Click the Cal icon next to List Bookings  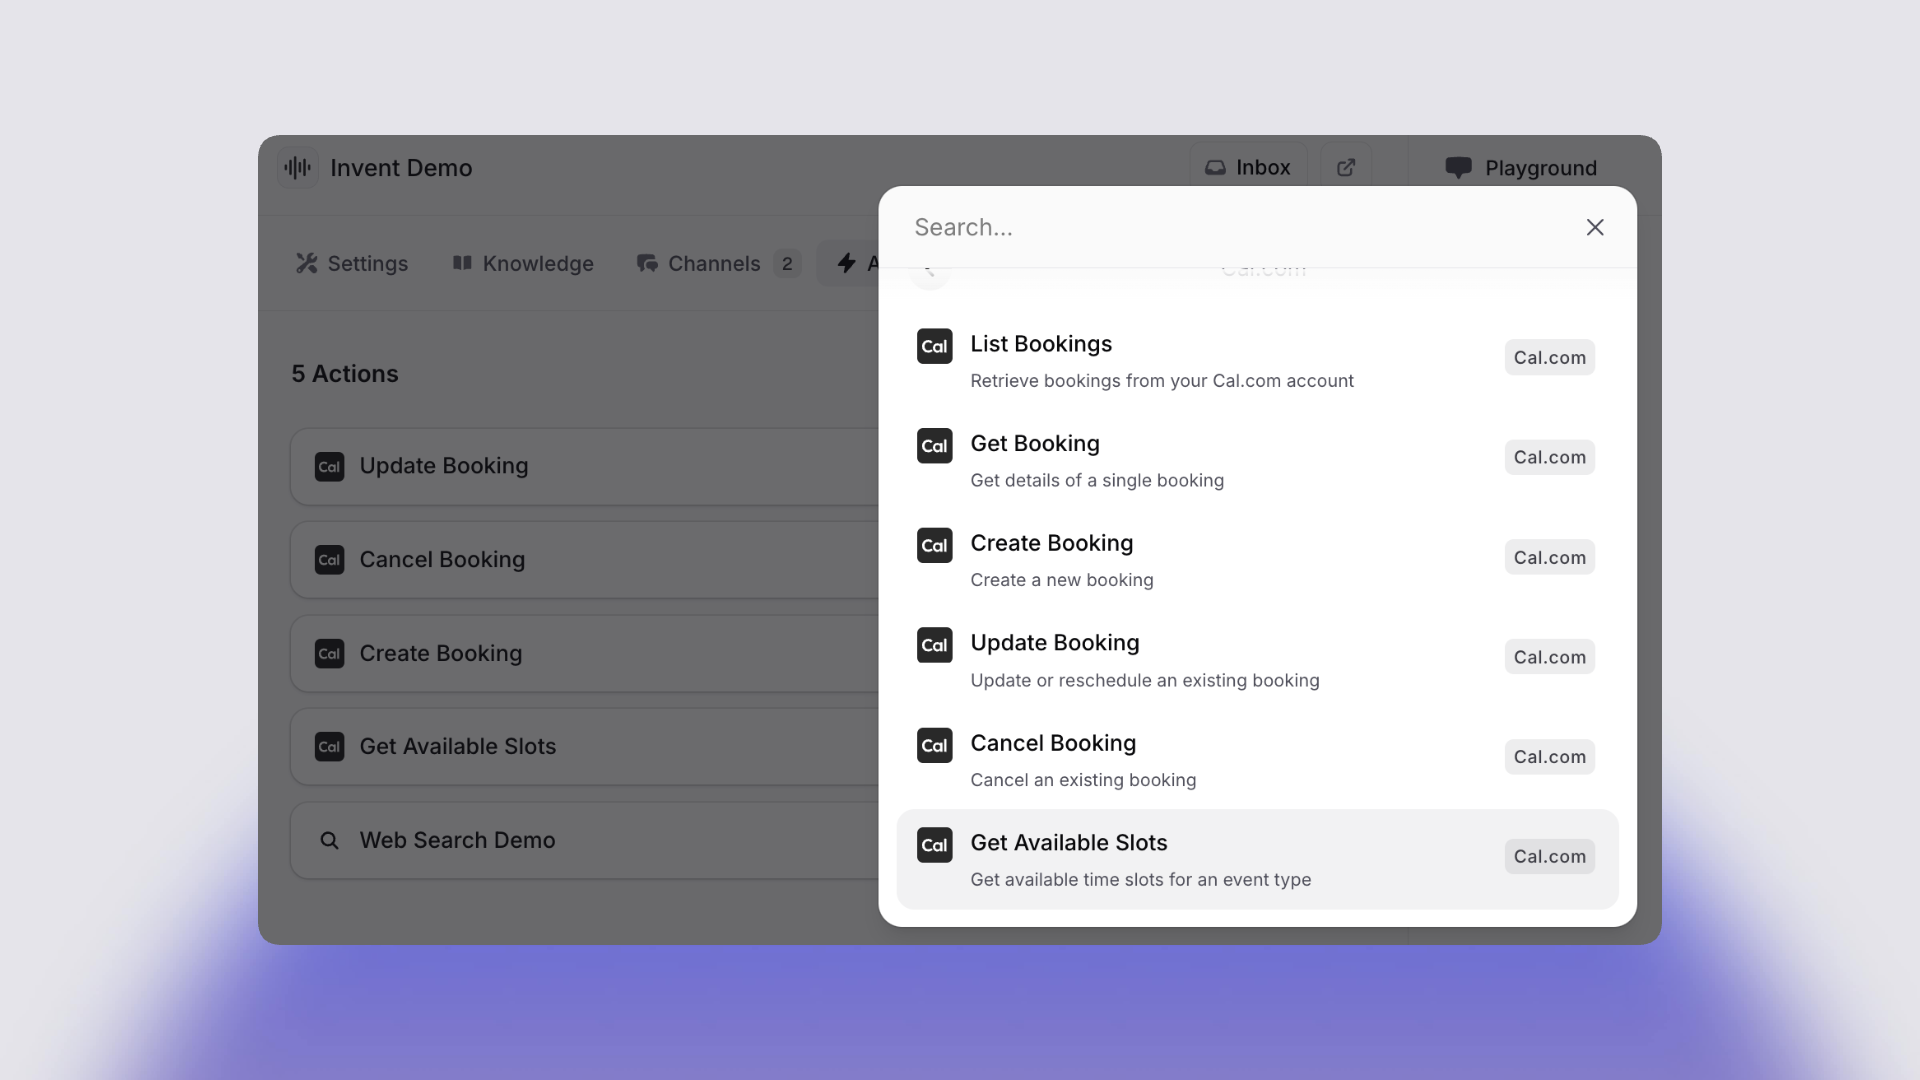tap(934, 346)
